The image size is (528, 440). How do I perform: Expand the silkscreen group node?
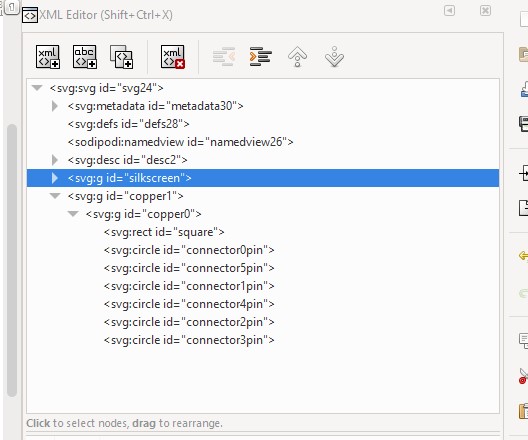click(55, 178)
